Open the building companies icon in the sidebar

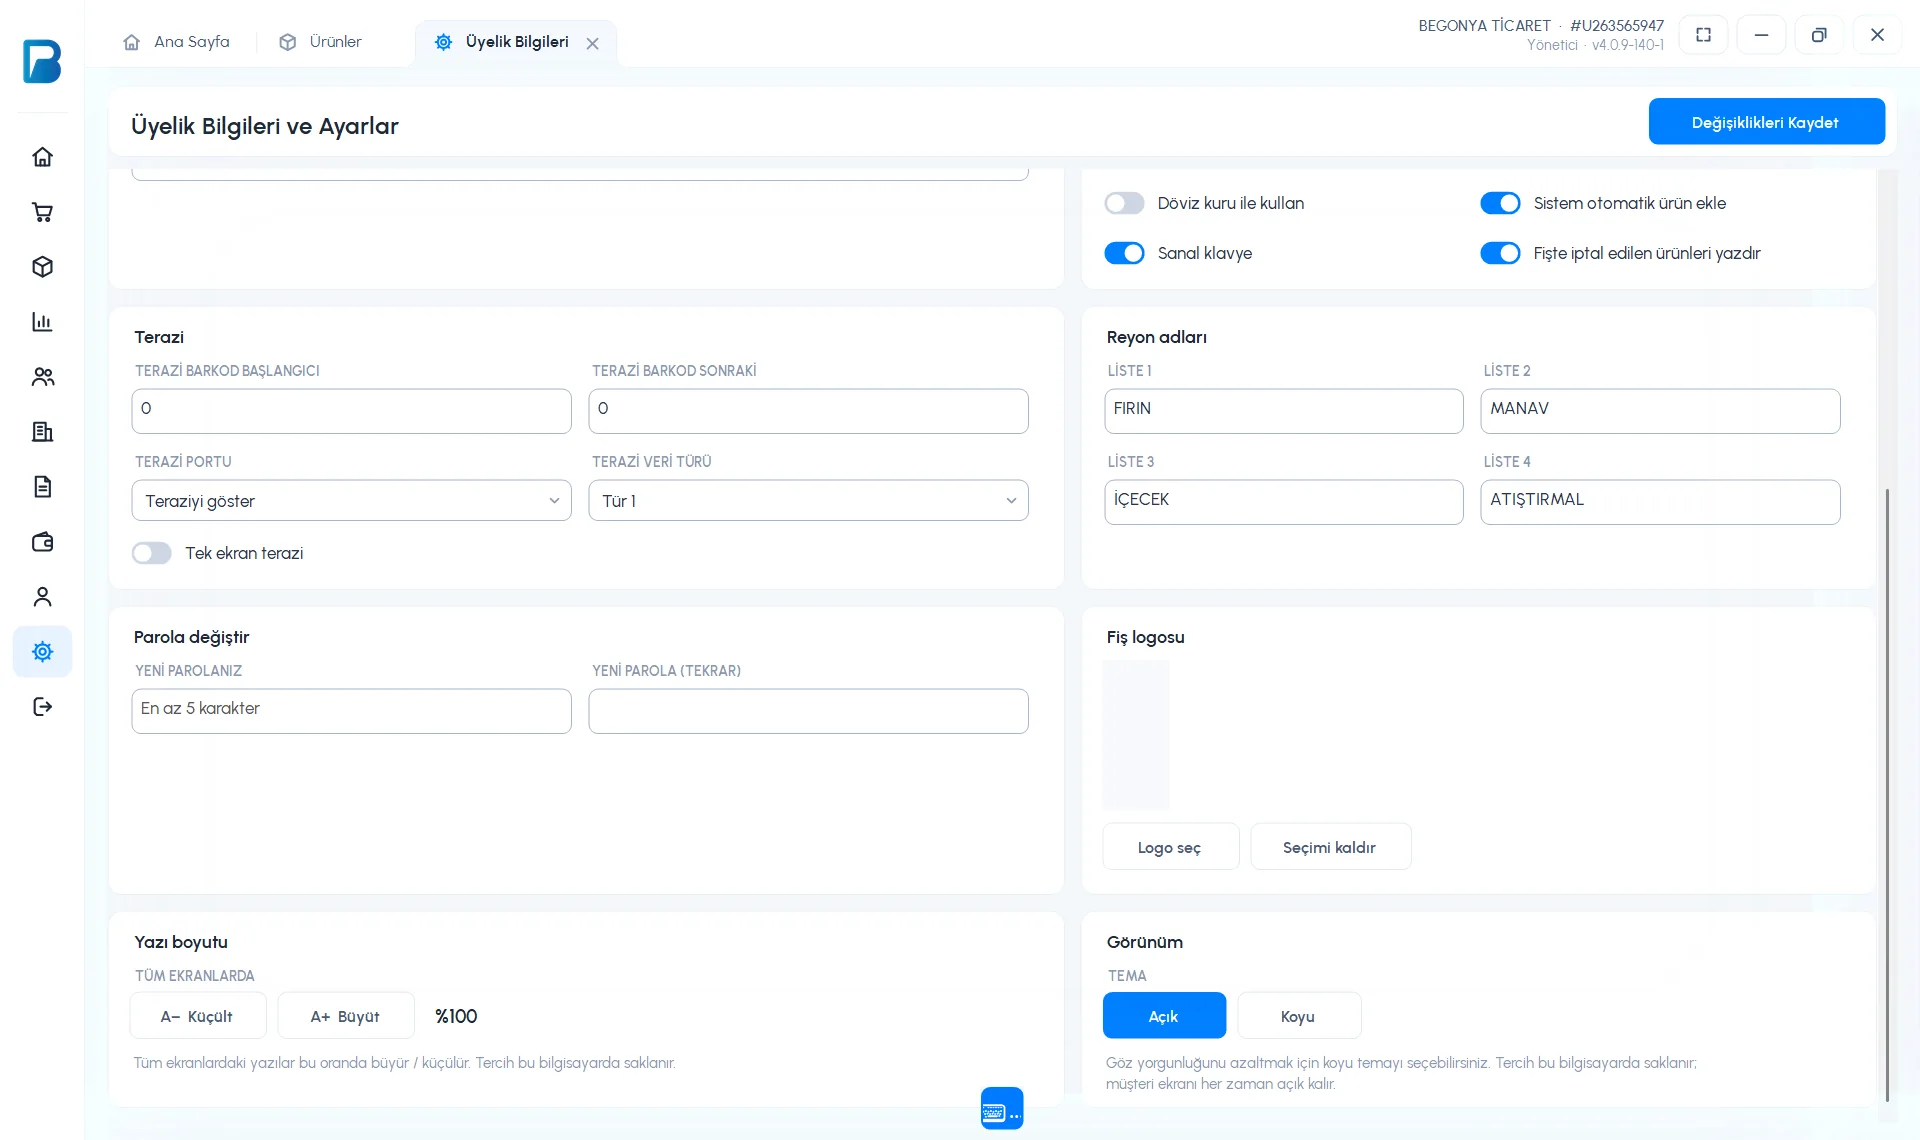(x=42, y=432)
